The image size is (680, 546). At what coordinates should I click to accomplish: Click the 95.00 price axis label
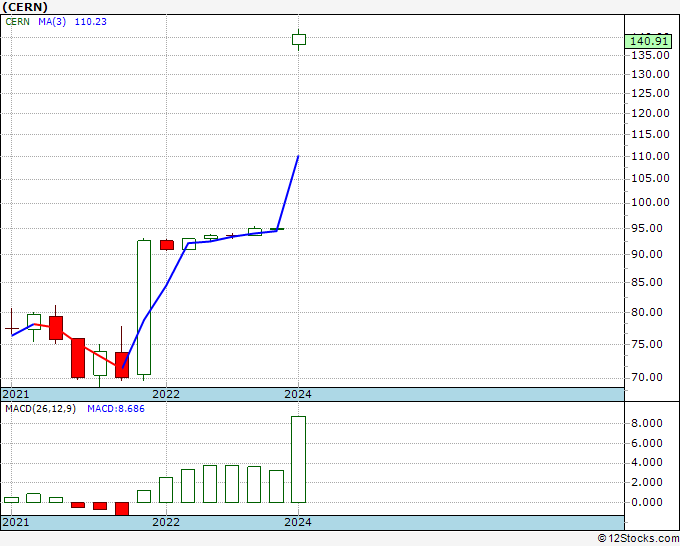[x=653, y=228]
